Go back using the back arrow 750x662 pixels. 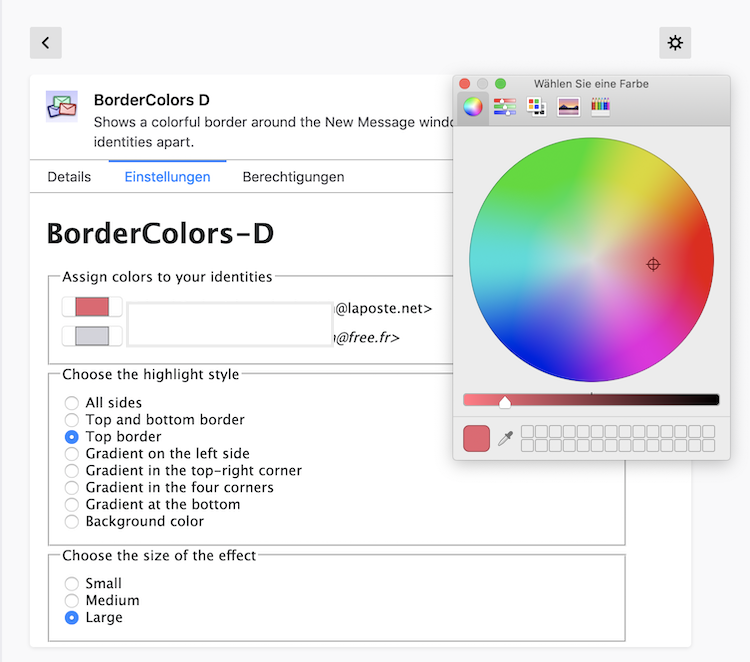pos(46,43)
